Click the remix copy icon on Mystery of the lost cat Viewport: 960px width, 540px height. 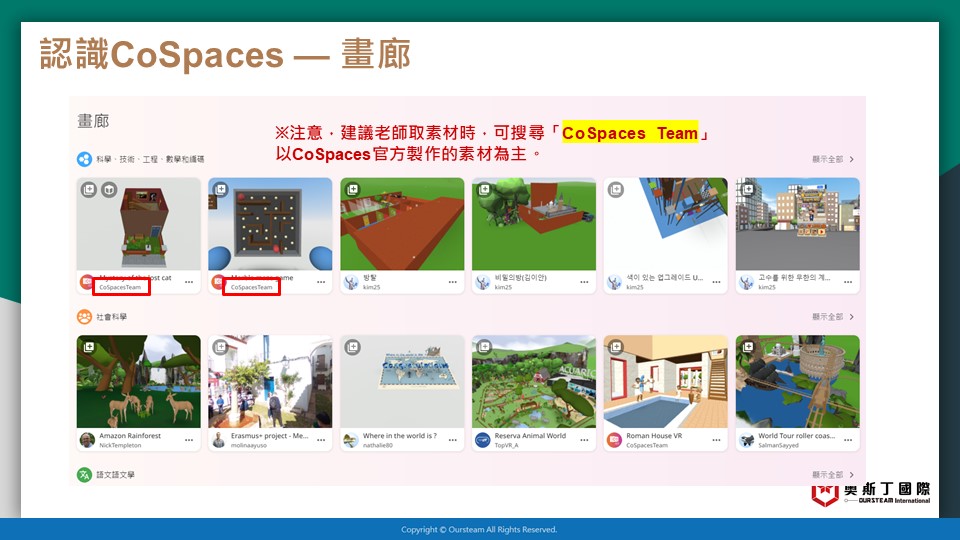[89, 190]
